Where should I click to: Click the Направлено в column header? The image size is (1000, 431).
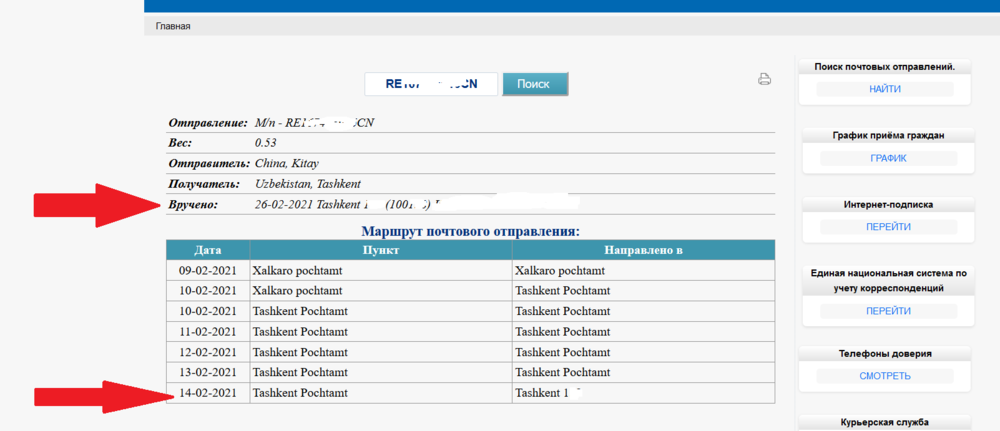(642, 250)
